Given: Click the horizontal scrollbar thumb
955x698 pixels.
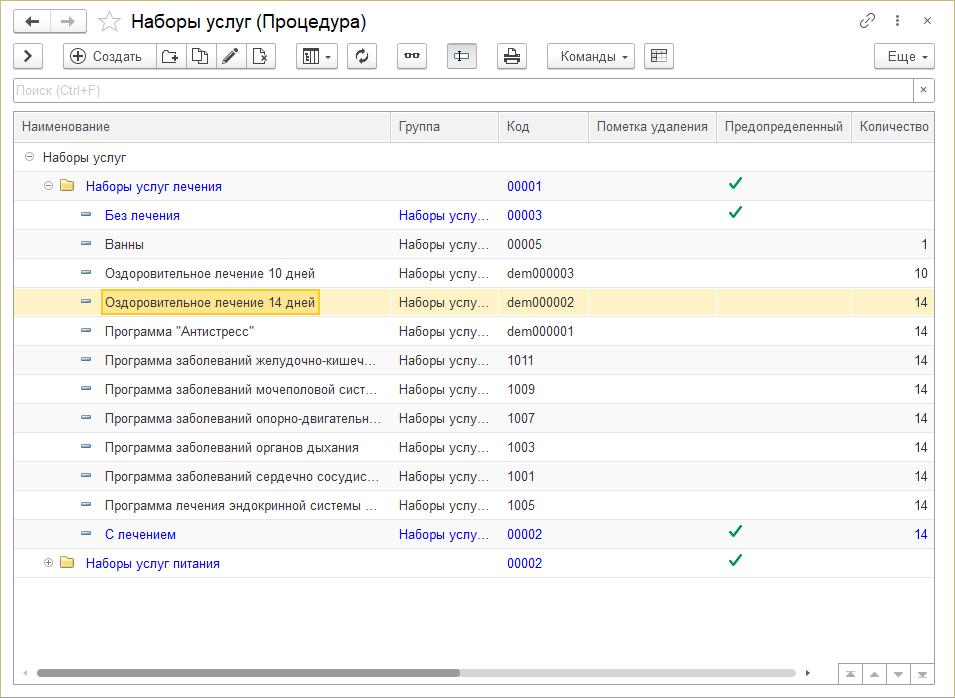Looking at the screenshot, I should point(248,673).
